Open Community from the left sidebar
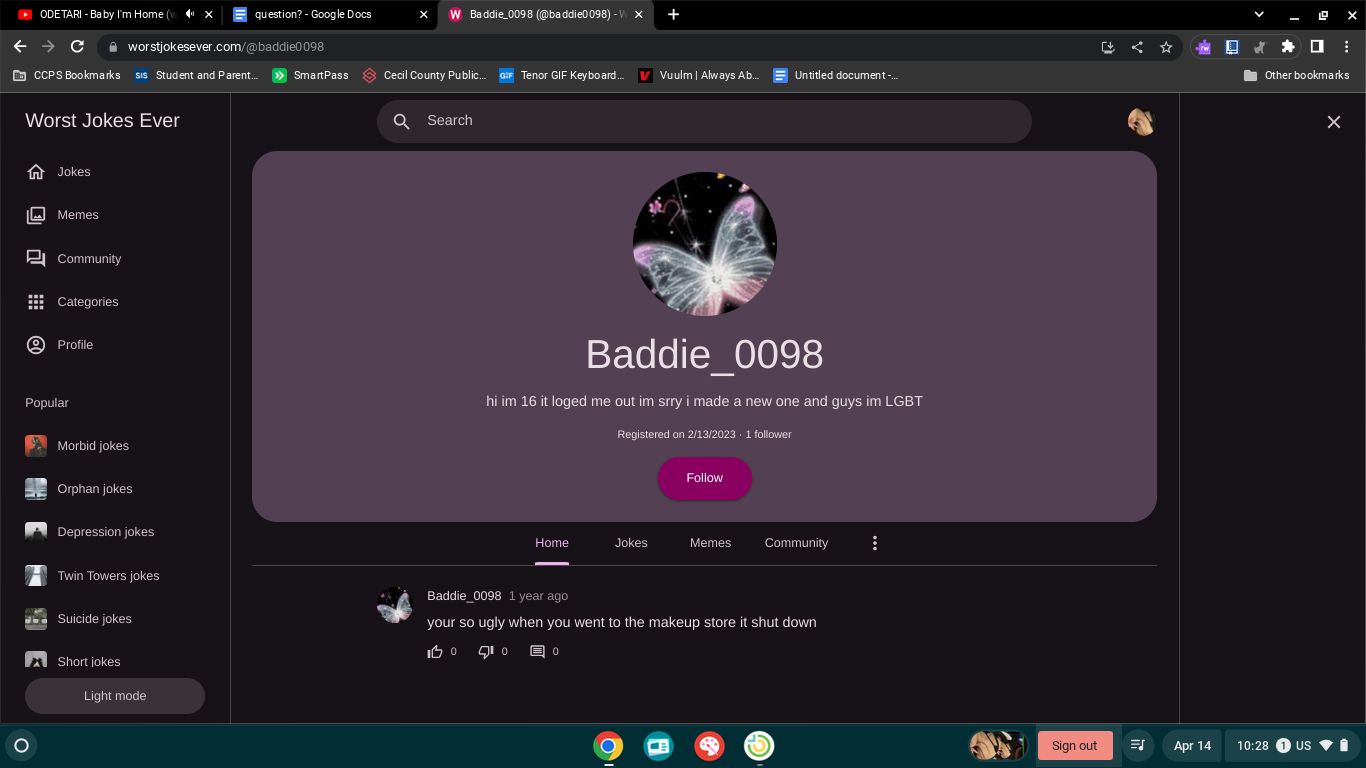Image resolution: width=1366 pixels, height=768 pixels. 88,259
